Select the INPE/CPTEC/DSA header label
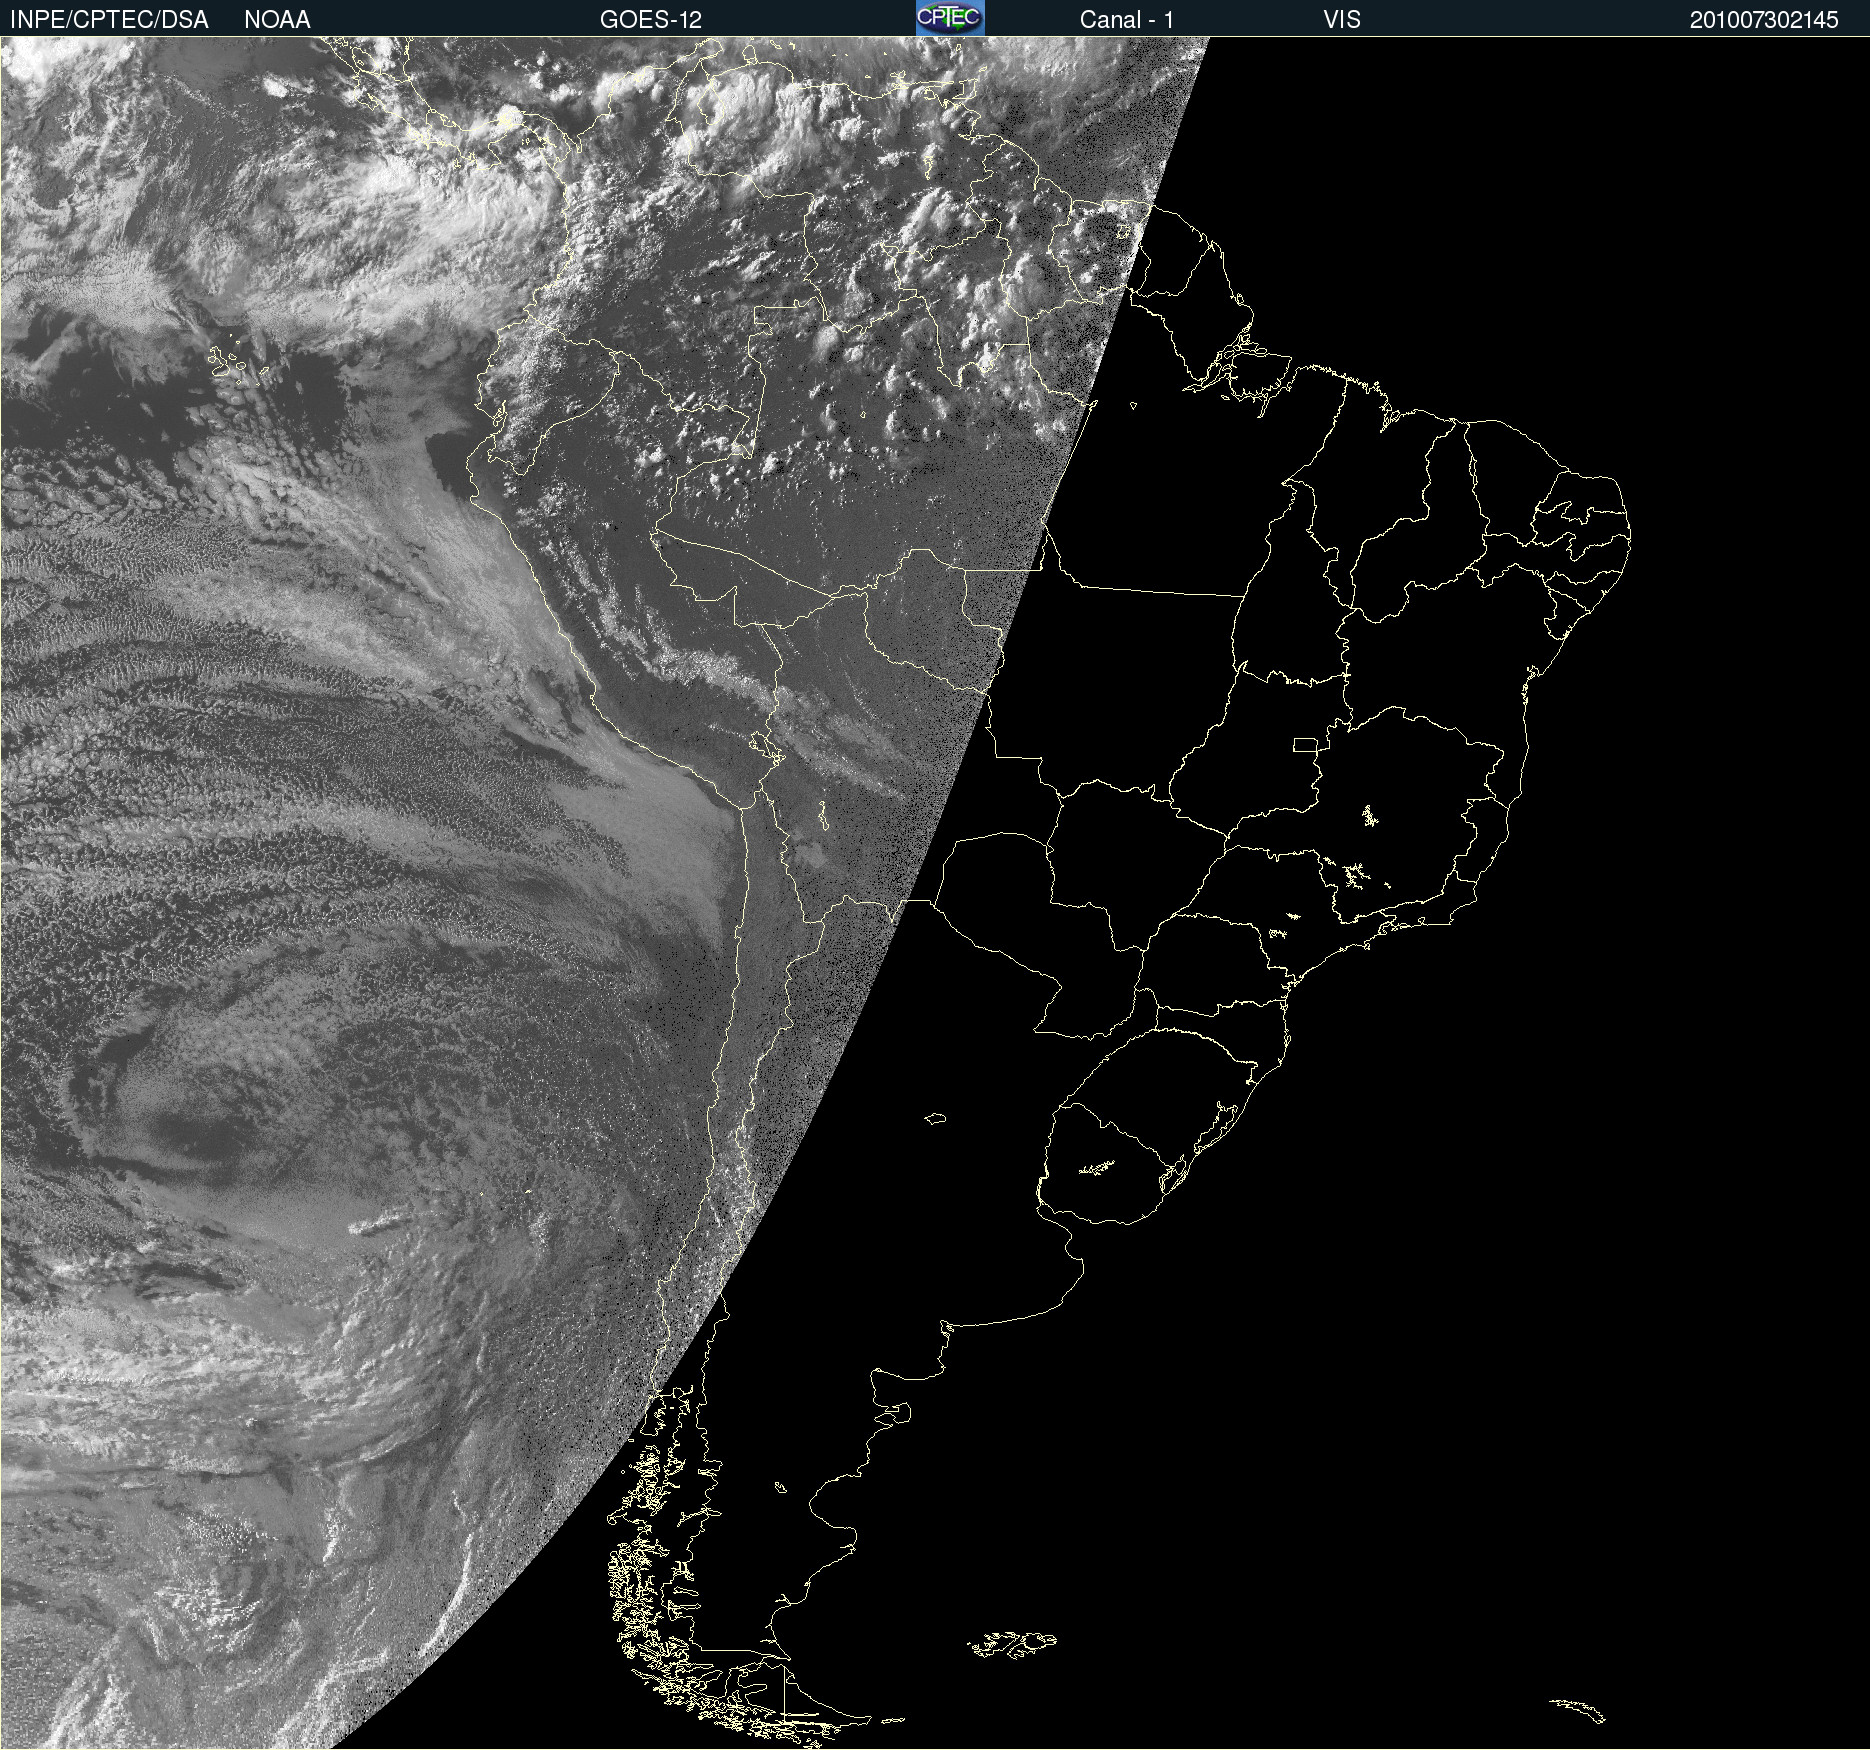This screenshot has width=1870, height=1750. [109, 20]
